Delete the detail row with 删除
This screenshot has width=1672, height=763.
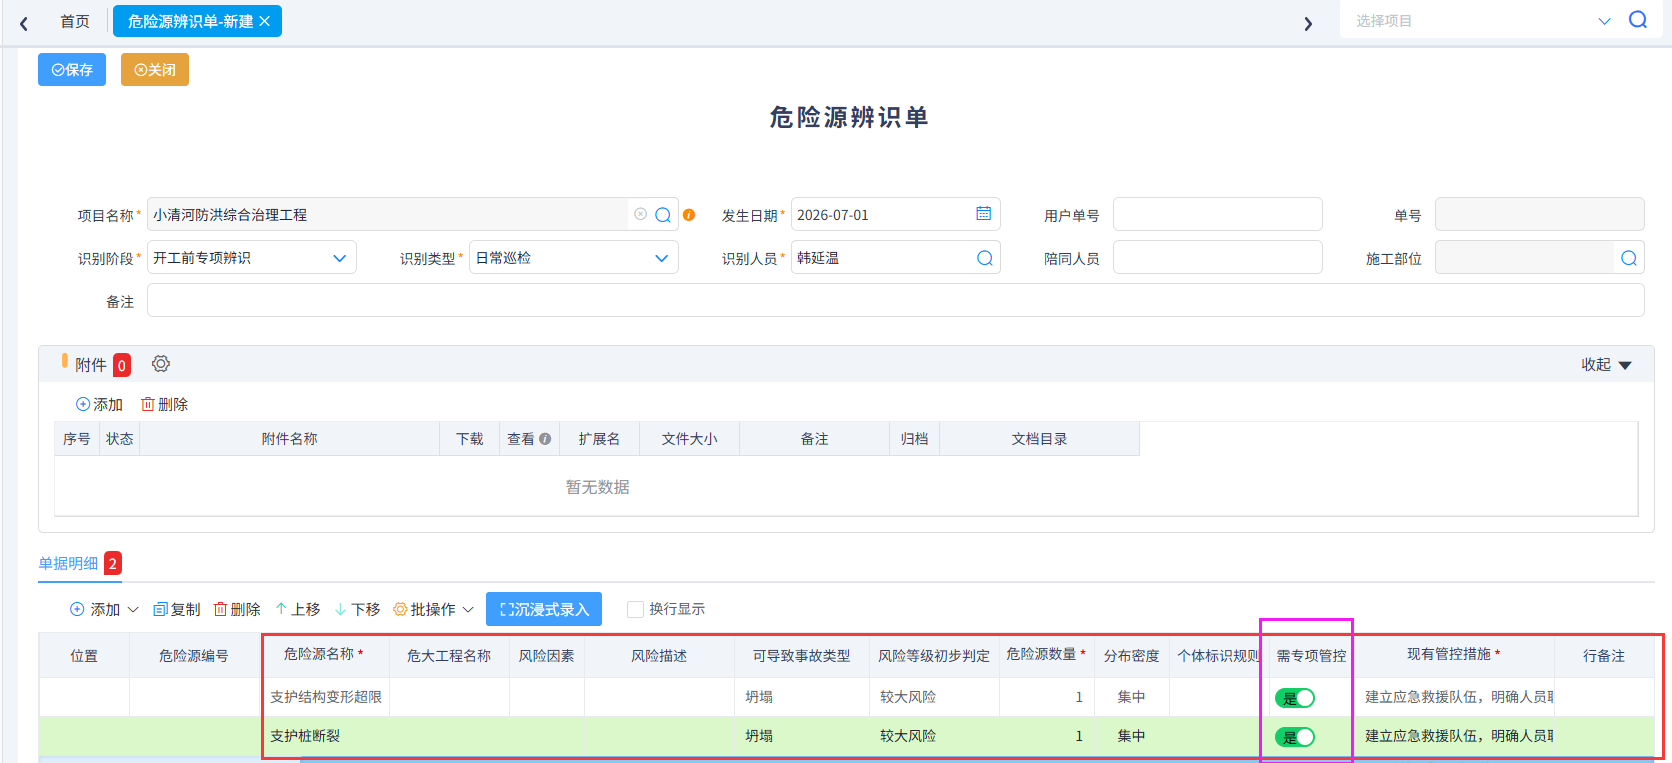(x=237, y=609)
